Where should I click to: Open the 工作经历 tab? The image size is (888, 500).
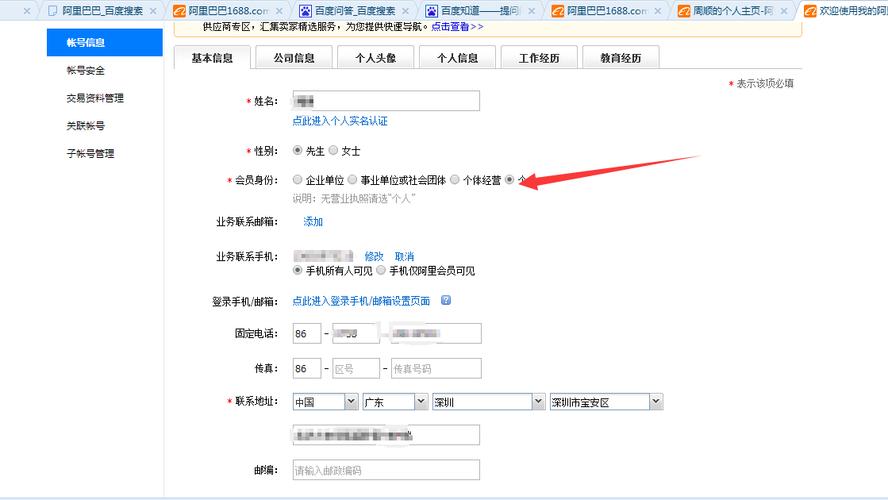pos(539,58)
